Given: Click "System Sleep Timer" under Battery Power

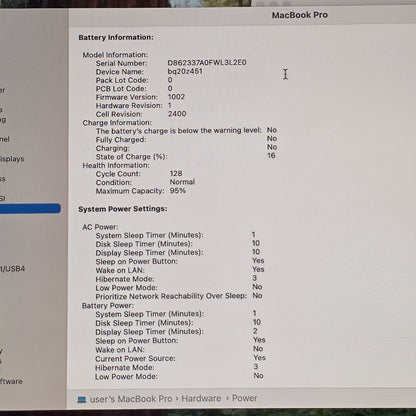Looking at the screenshot, I should (150, 314).
